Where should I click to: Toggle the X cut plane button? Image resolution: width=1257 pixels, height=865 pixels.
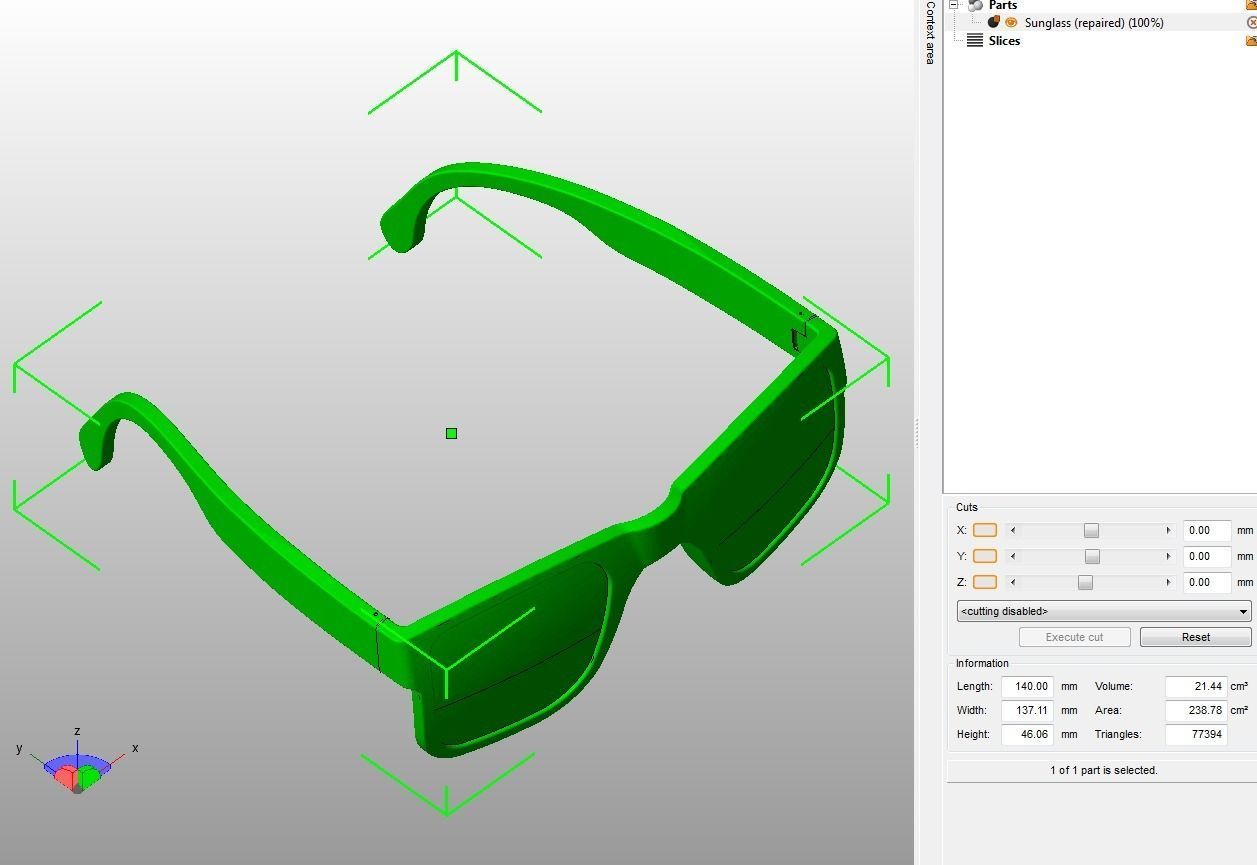pyautogui.click(x=985, y=530)
